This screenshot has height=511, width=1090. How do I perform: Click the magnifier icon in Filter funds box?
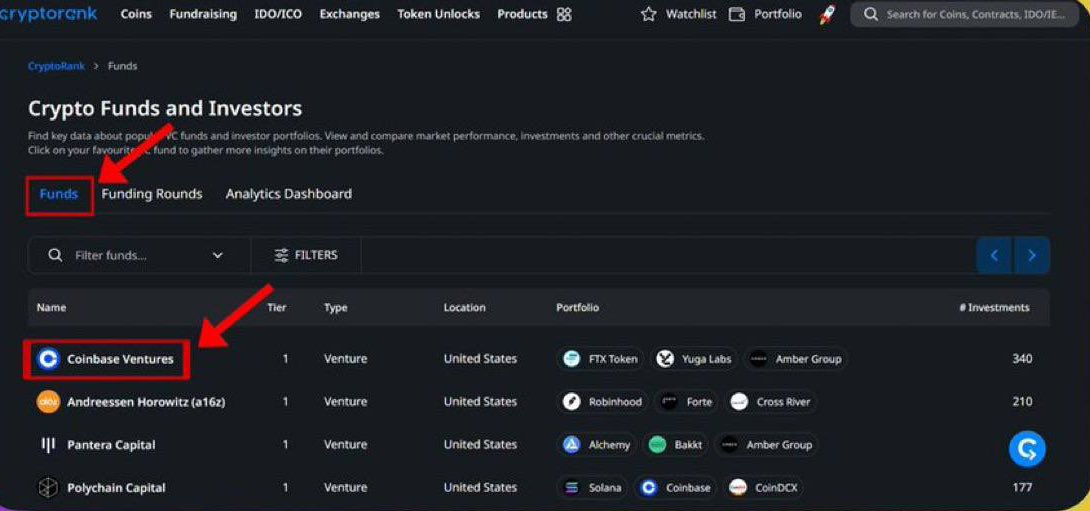(56, 255)
